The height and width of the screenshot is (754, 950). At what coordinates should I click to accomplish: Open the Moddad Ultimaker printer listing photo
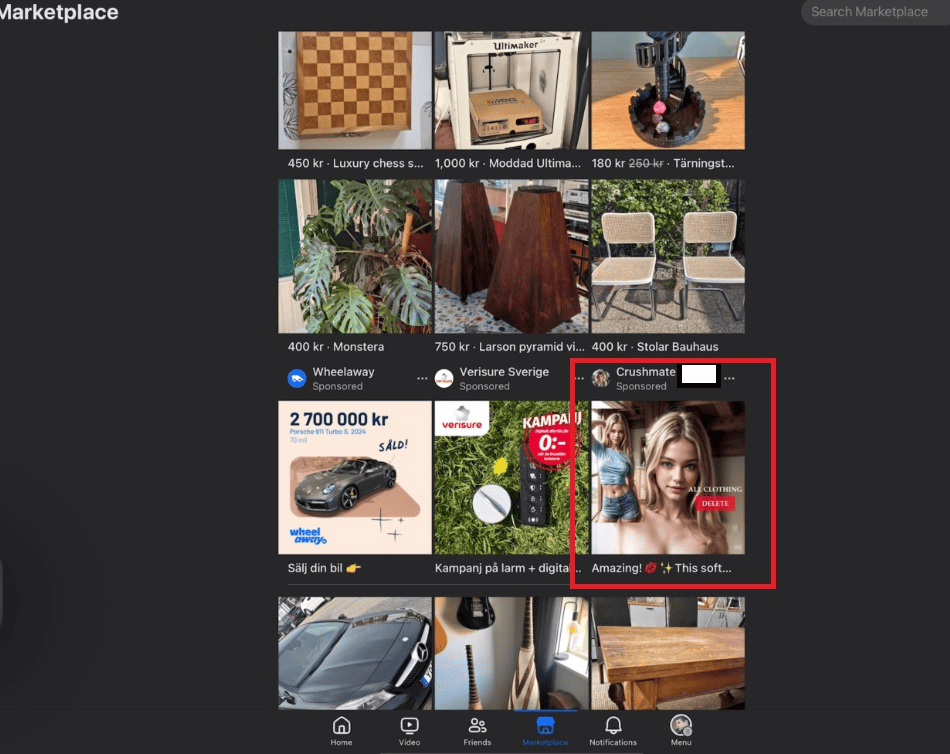click(511, 90)
